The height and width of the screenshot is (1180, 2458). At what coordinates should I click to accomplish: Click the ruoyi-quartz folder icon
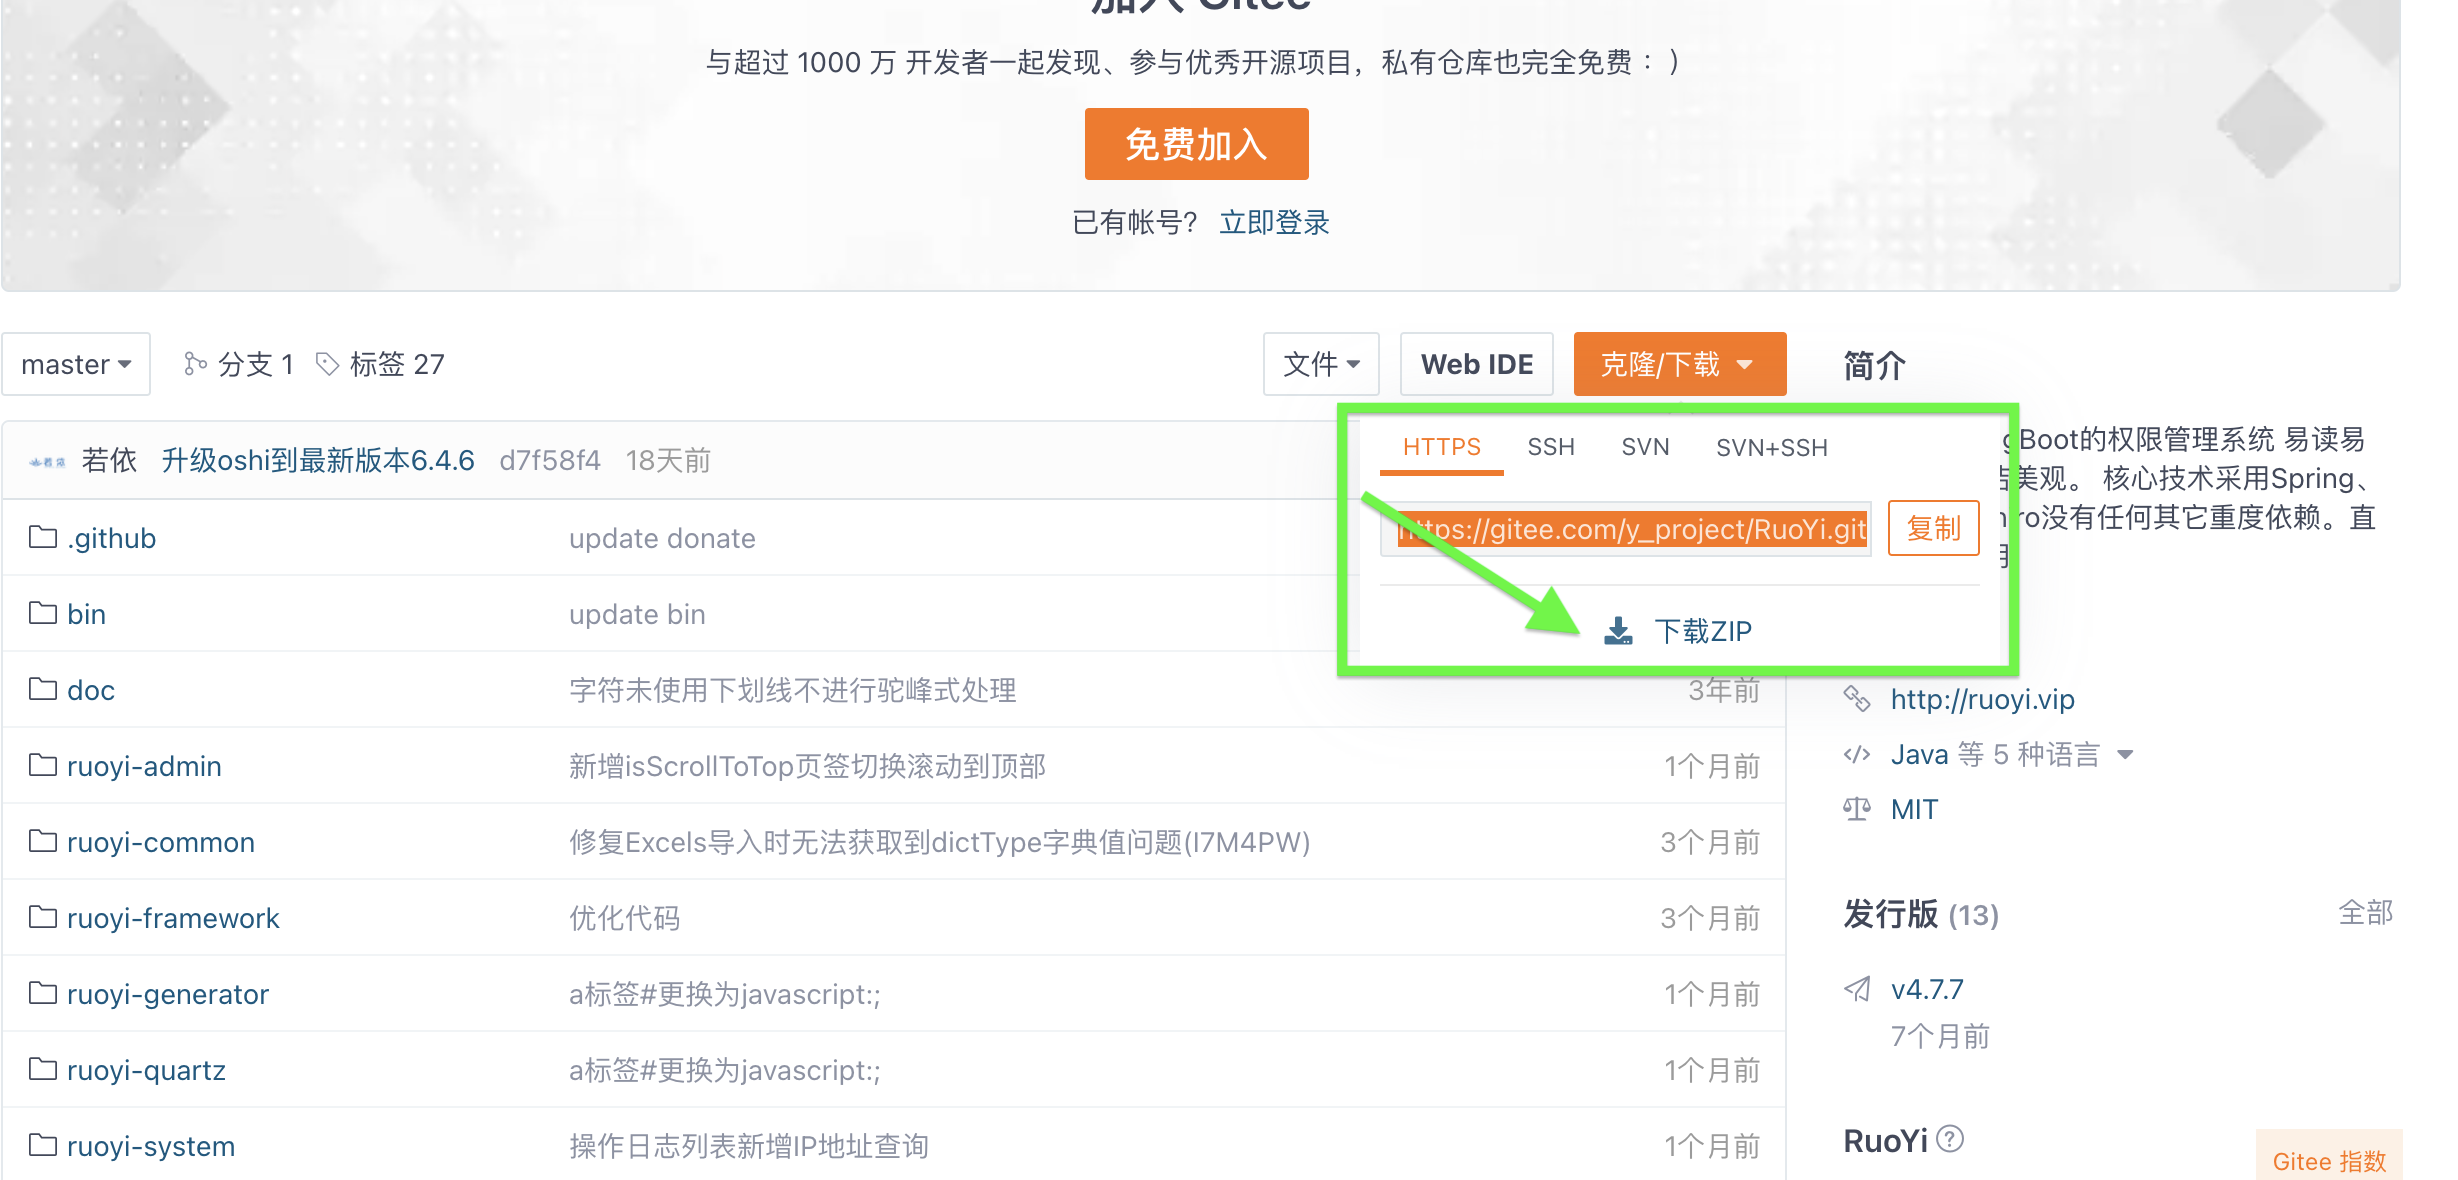(x=43, y=1069)
